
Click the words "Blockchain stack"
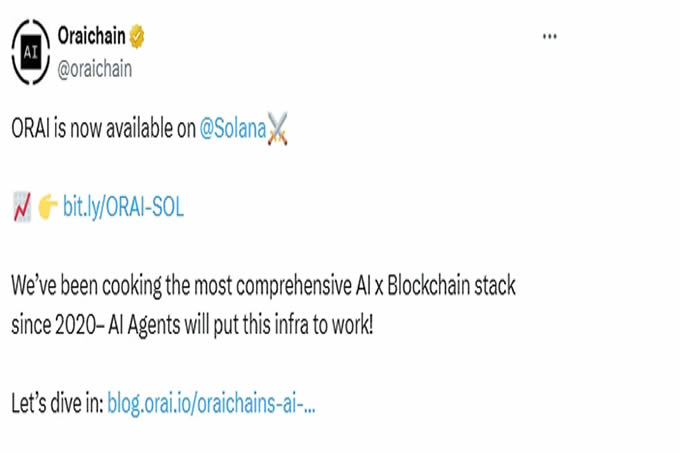point(456,284)
